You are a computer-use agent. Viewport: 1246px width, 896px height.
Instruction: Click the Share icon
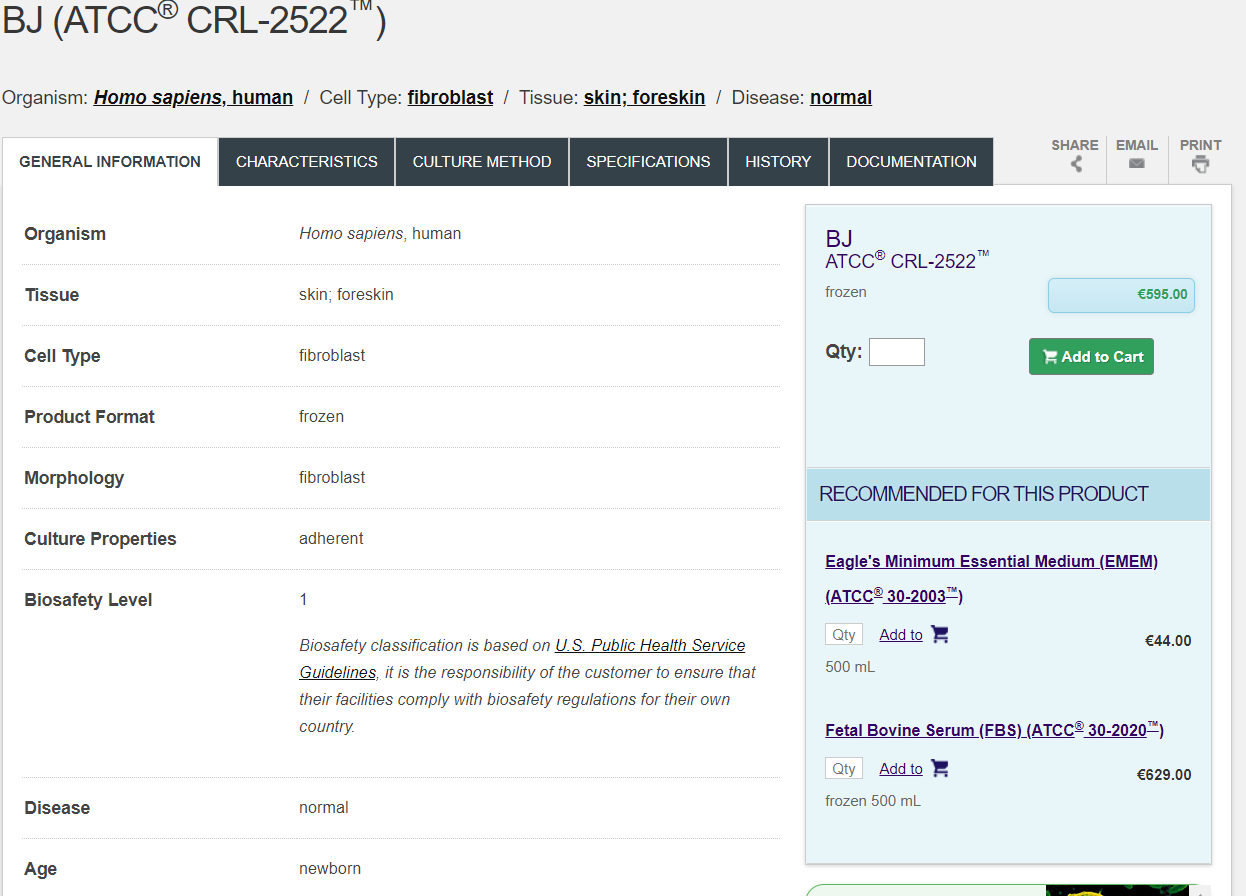pyautogui.click(x=1076, y=164)
